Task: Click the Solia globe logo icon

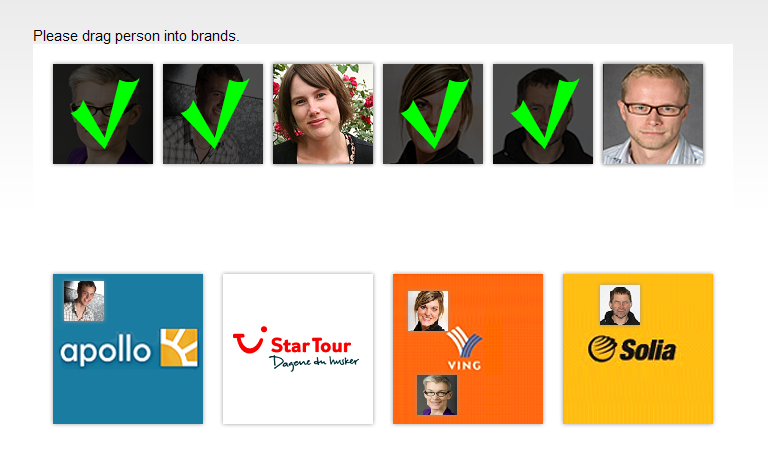Action: (605, 349)
